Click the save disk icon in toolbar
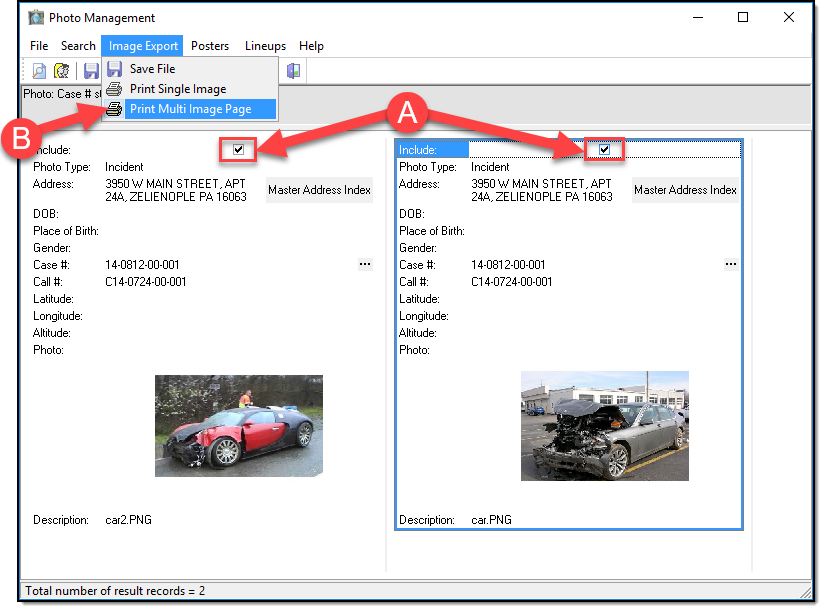This screenshot has height=610, width=823. 91,71
